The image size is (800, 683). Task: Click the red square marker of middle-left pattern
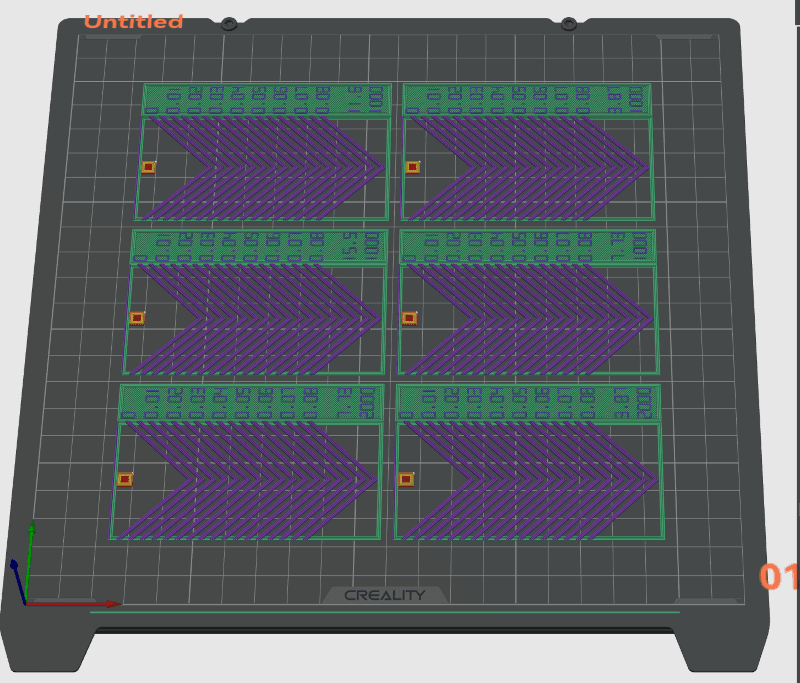(x=137, y=318)
